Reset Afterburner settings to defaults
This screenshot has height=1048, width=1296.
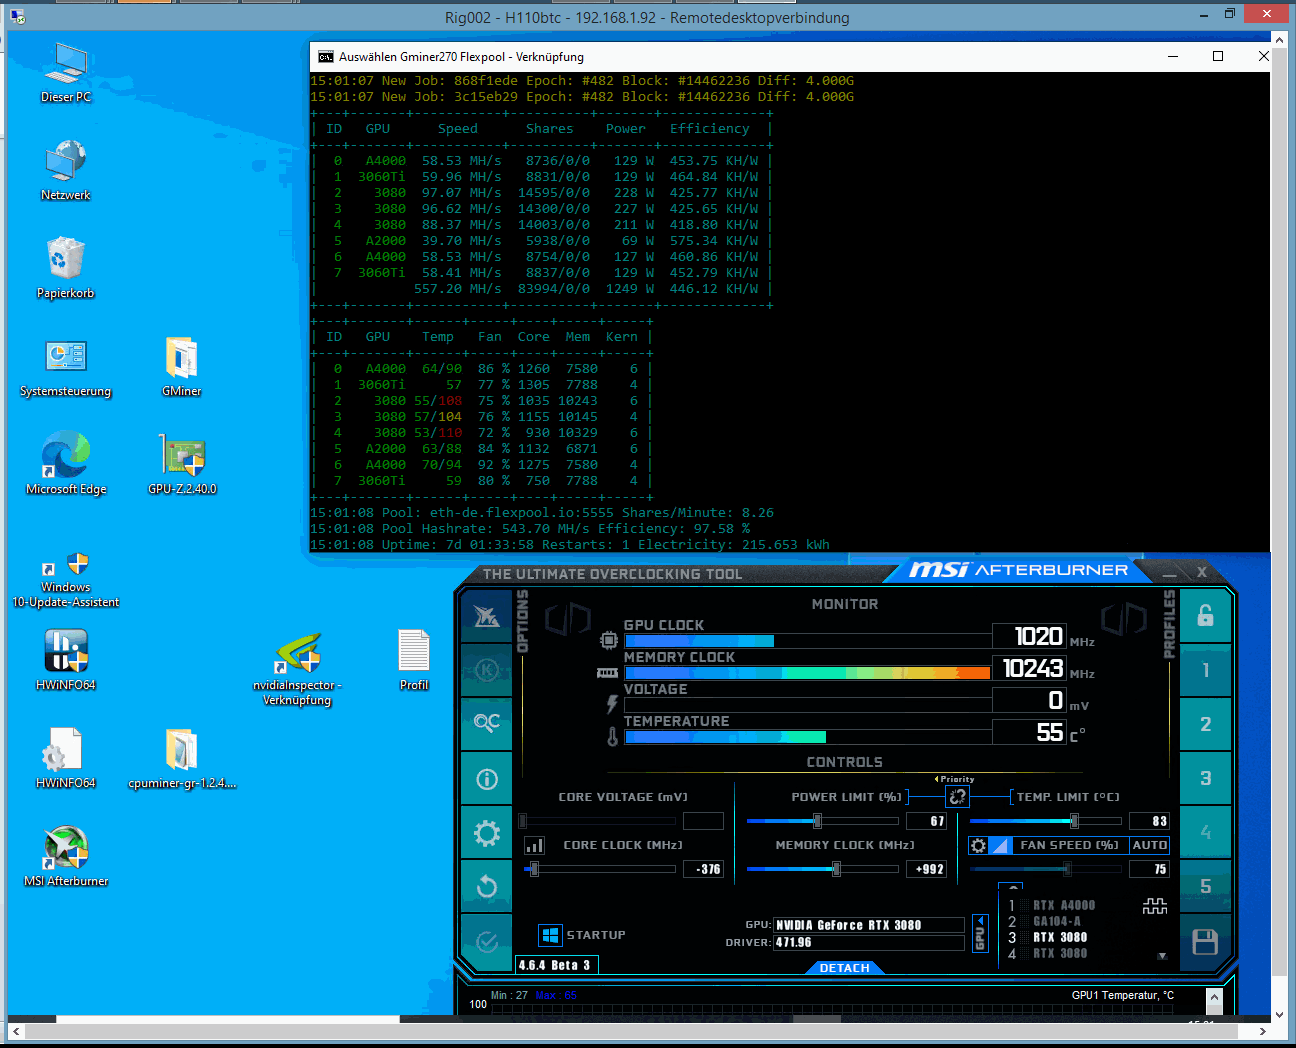click(487, 886)
